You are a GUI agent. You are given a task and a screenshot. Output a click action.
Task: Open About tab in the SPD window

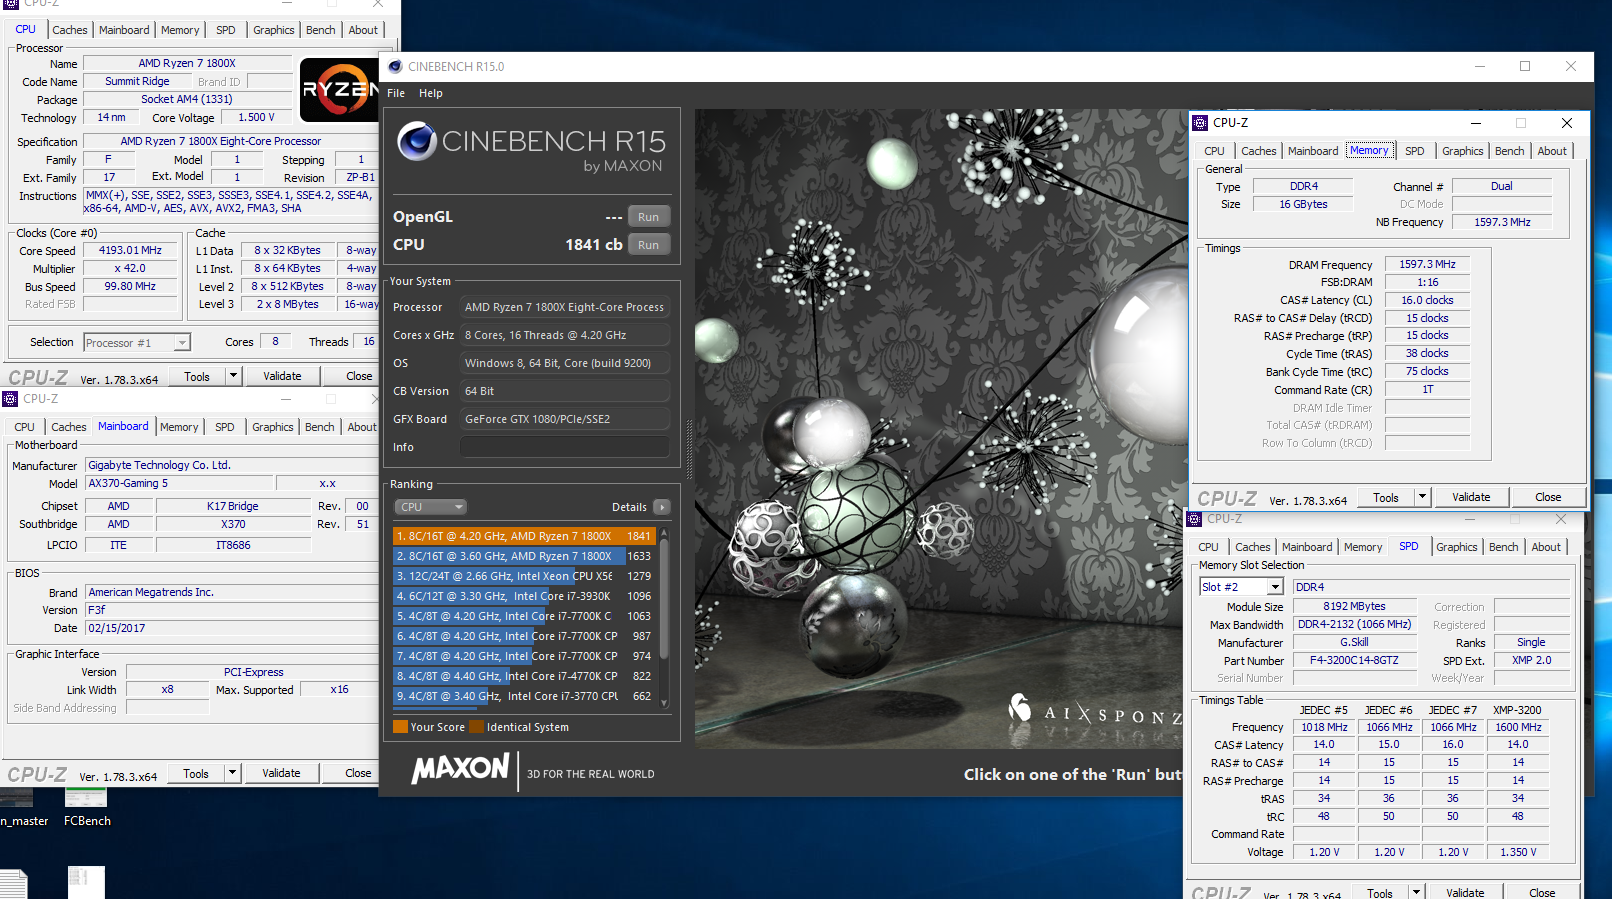tap(1546, 547)
